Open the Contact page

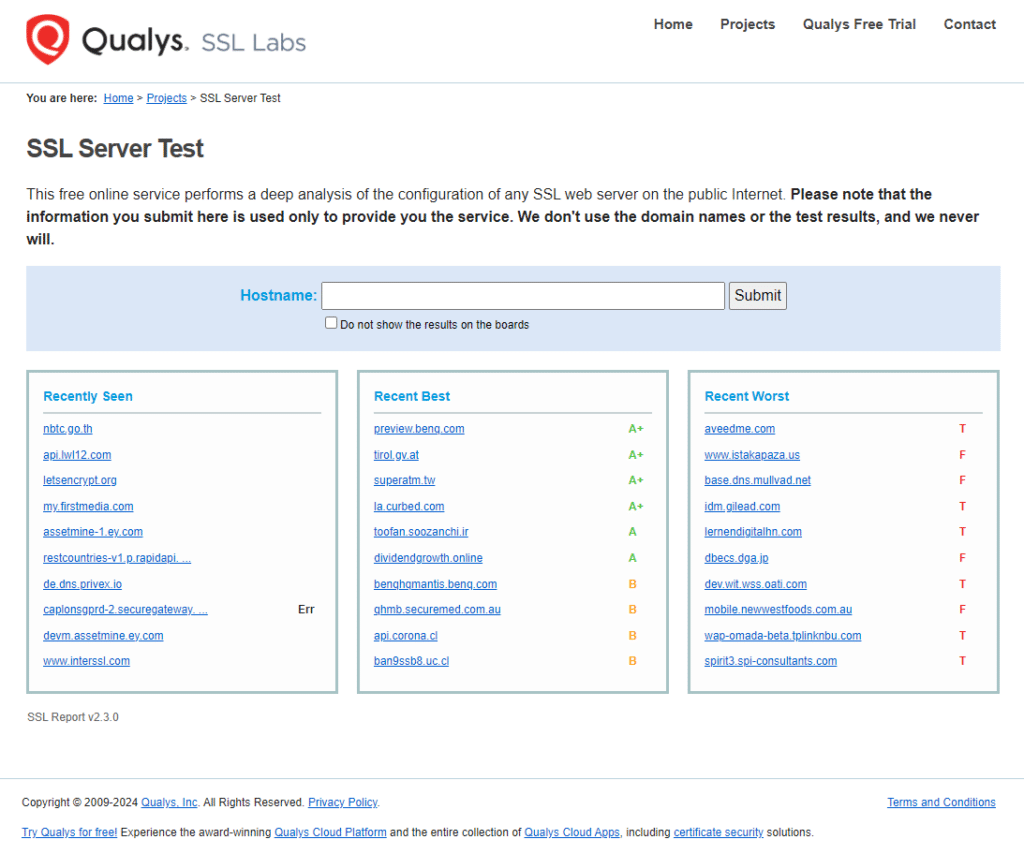[x=969, y=24]
